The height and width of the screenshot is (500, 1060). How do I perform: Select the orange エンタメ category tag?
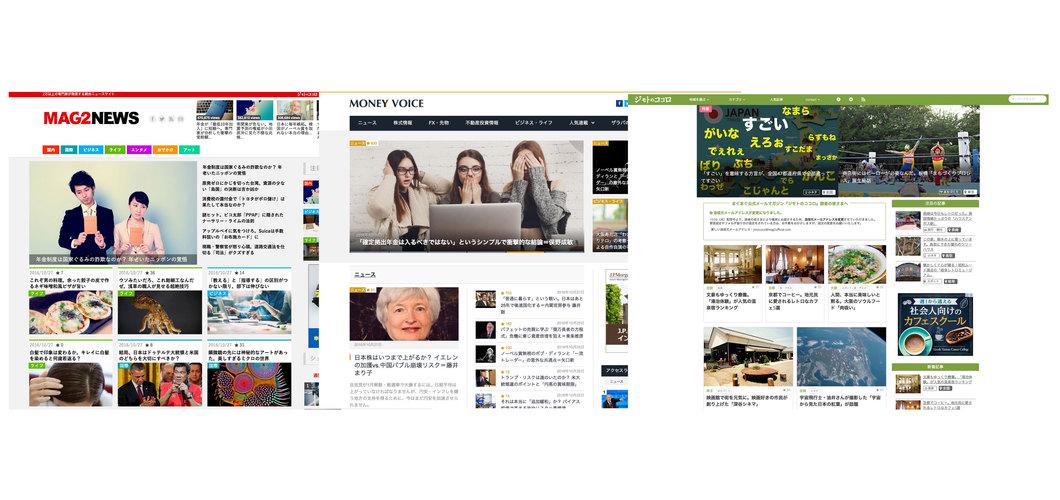[x=140, y=149]
